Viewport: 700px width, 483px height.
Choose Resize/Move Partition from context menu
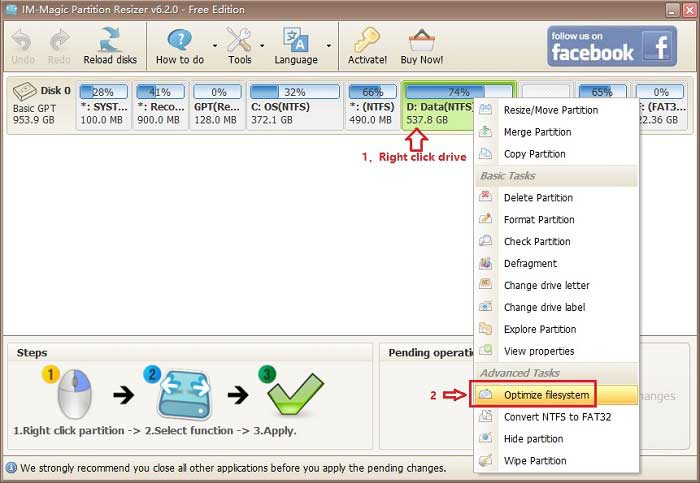coord(556,110)
